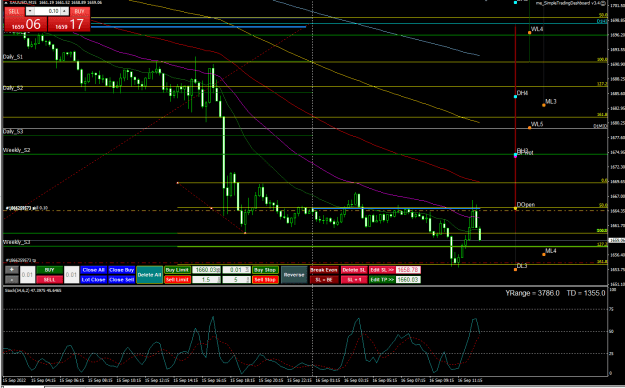Click the Daily_S3 pivot label
Screen dimensions: 625x388
point(13,132)
